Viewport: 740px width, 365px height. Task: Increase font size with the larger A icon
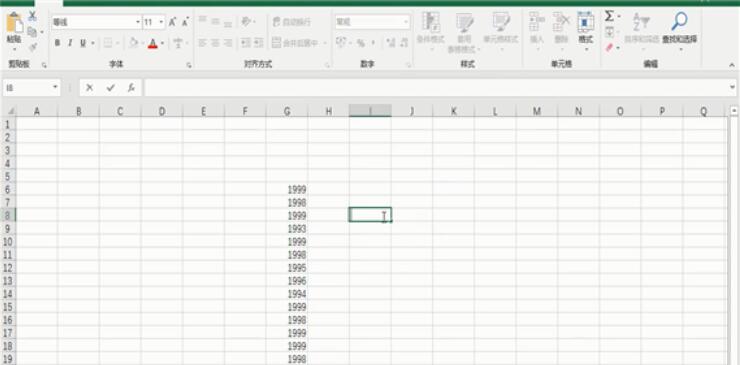pyautogui.click(x=173, y=22)
